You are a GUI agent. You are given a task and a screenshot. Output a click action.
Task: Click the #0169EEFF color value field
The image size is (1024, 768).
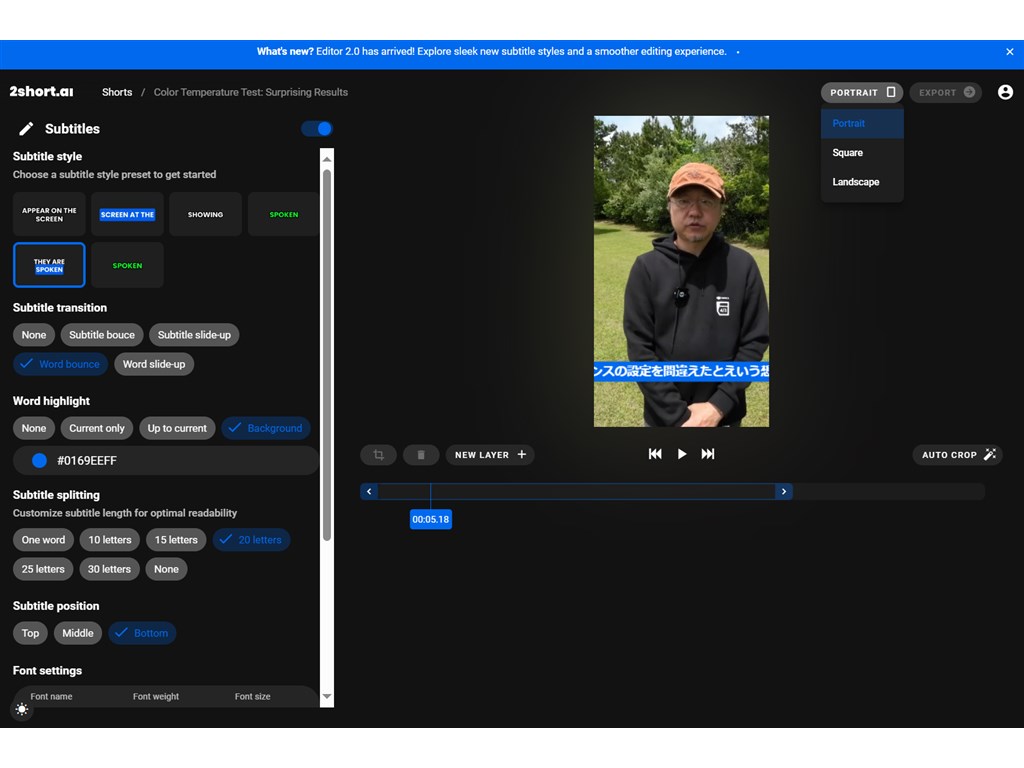click(x=167, y=460)
